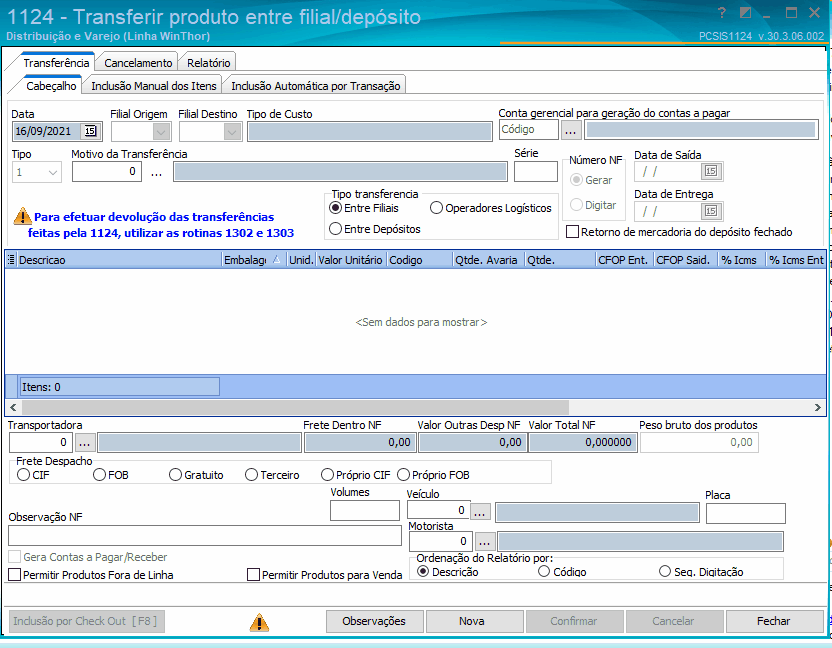Click the Série input field
The width and height of the screenshot is (832, 648).
pos(536,172)
